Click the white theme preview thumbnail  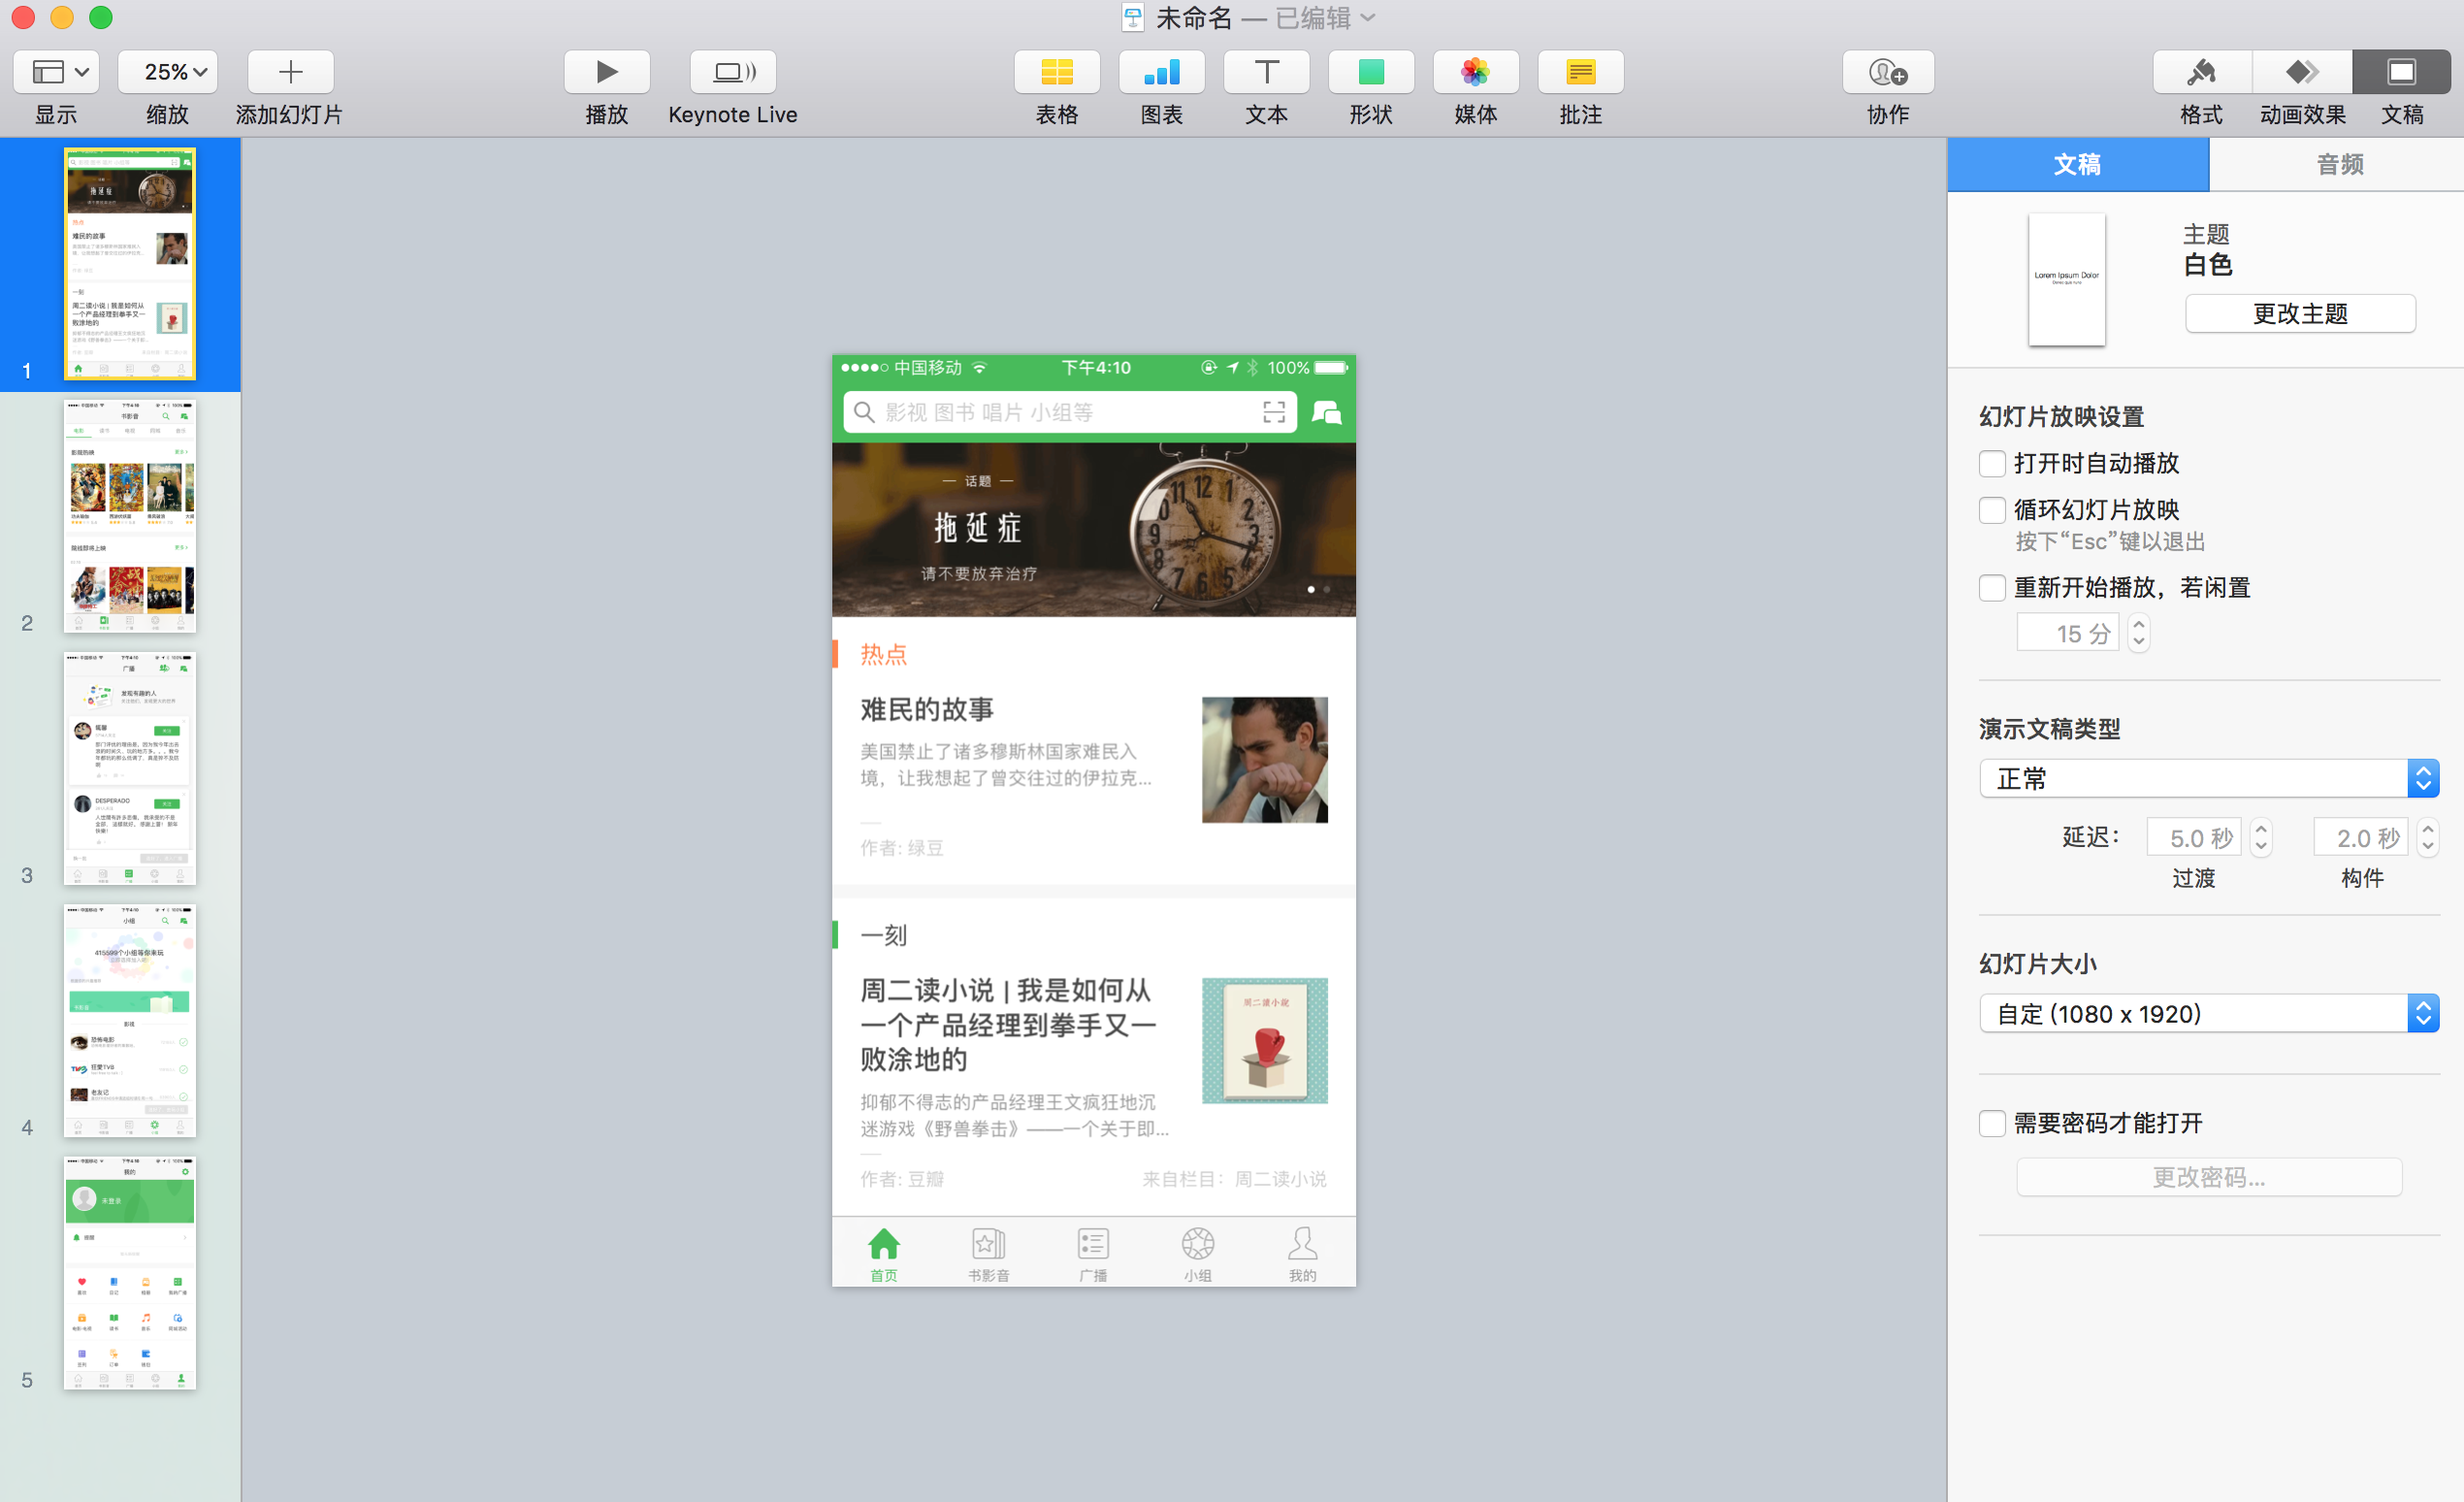pyautogui.click(x=2066, y=279)
